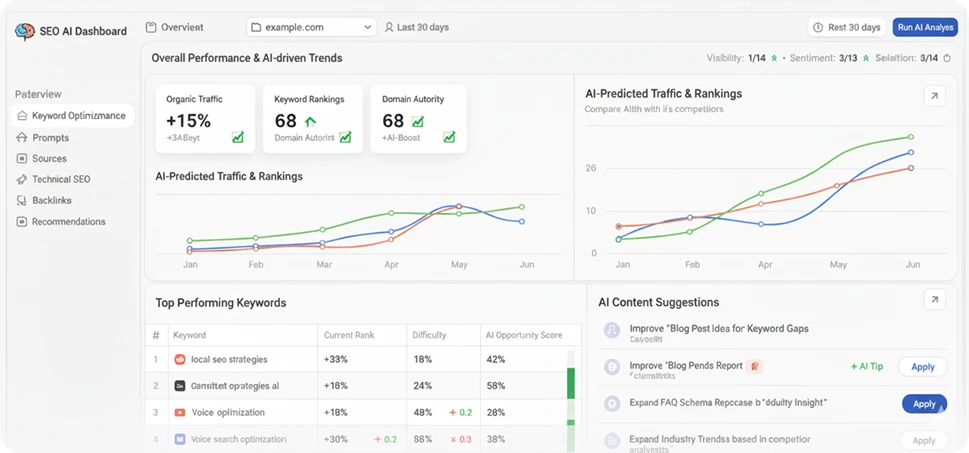
Task: Switch to the Overview tab
Action: [175, 27]
